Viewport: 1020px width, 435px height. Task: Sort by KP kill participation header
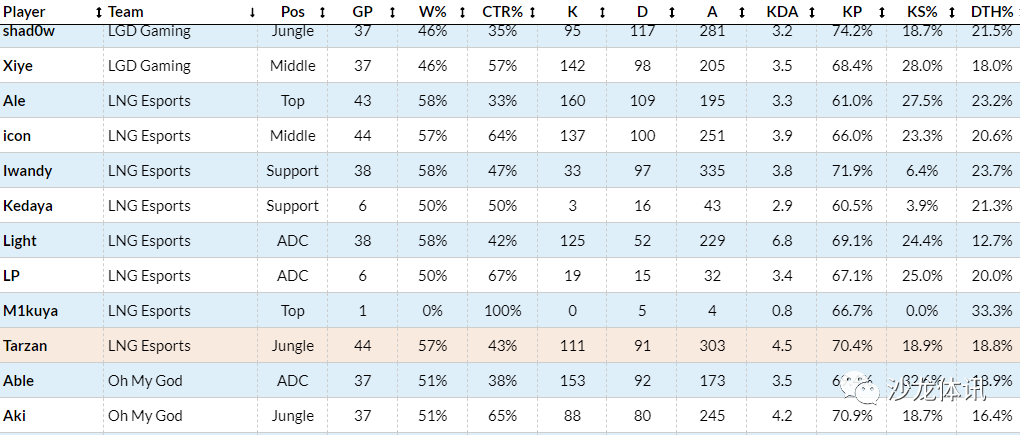pos(851,12)
